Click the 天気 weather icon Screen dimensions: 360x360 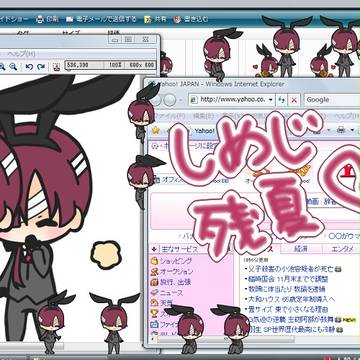[154, 303]
